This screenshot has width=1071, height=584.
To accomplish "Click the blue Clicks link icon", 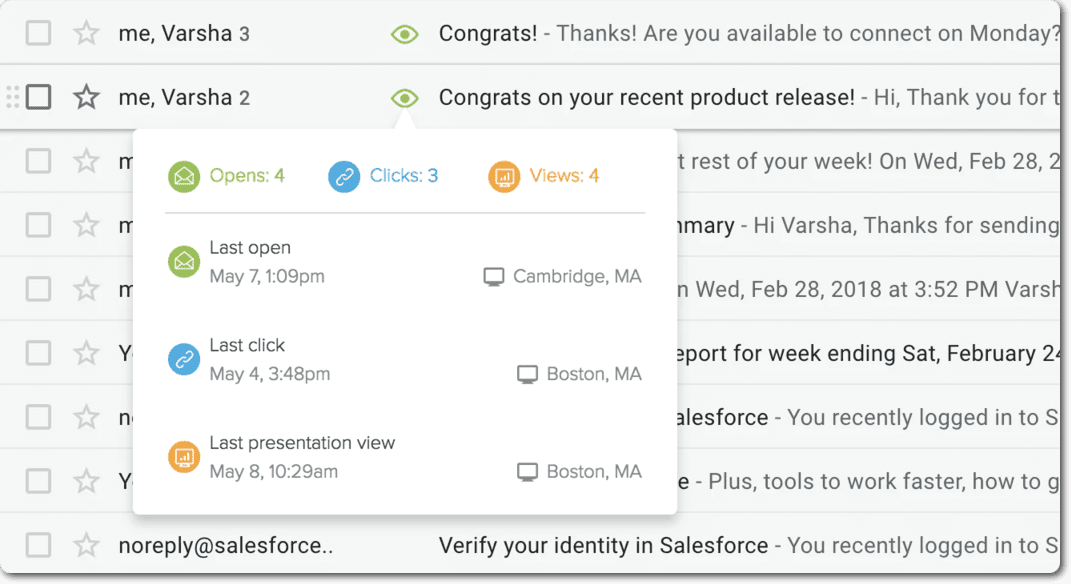I will point(344,177).
